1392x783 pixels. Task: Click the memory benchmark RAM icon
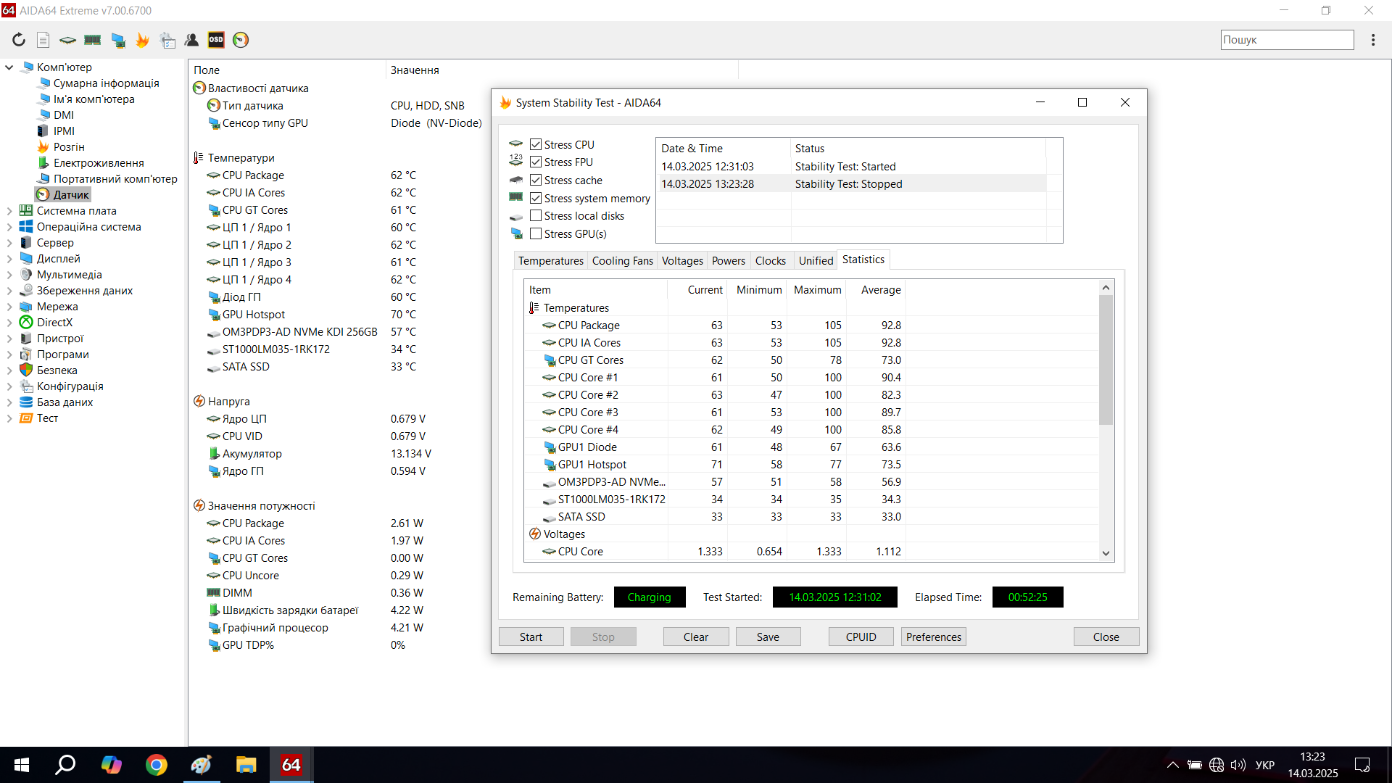pos(92,40)
